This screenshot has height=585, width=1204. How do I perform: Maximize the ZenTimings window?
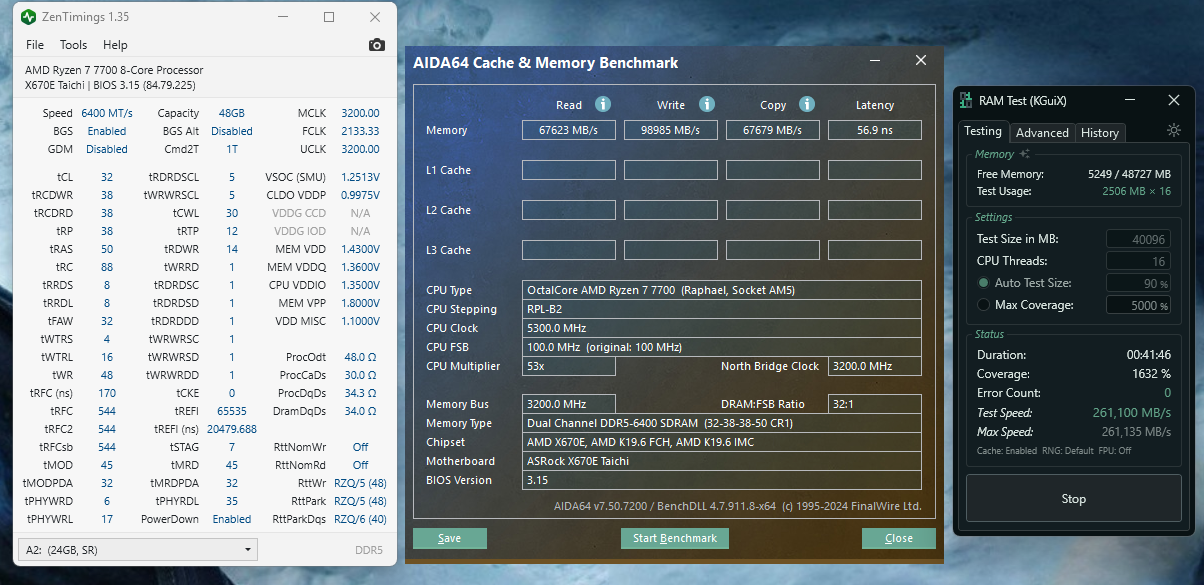point(329,17)
